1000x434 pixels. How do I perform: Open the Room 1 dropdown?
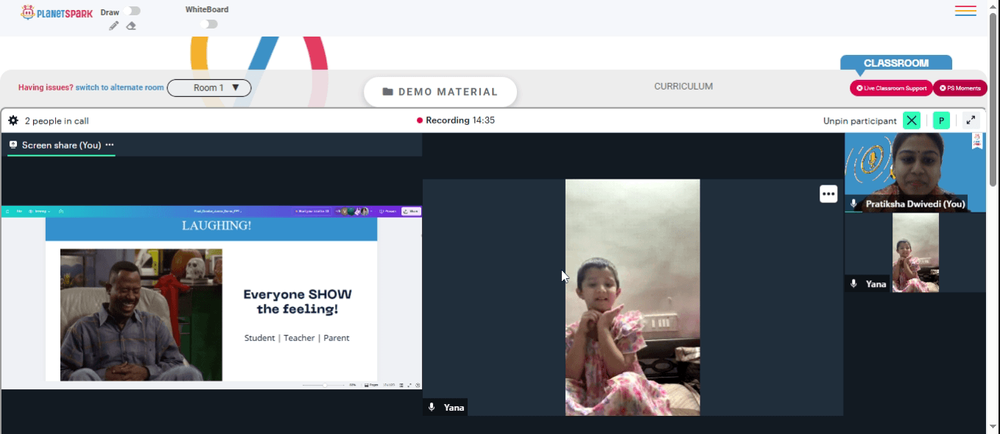[209, 88]
